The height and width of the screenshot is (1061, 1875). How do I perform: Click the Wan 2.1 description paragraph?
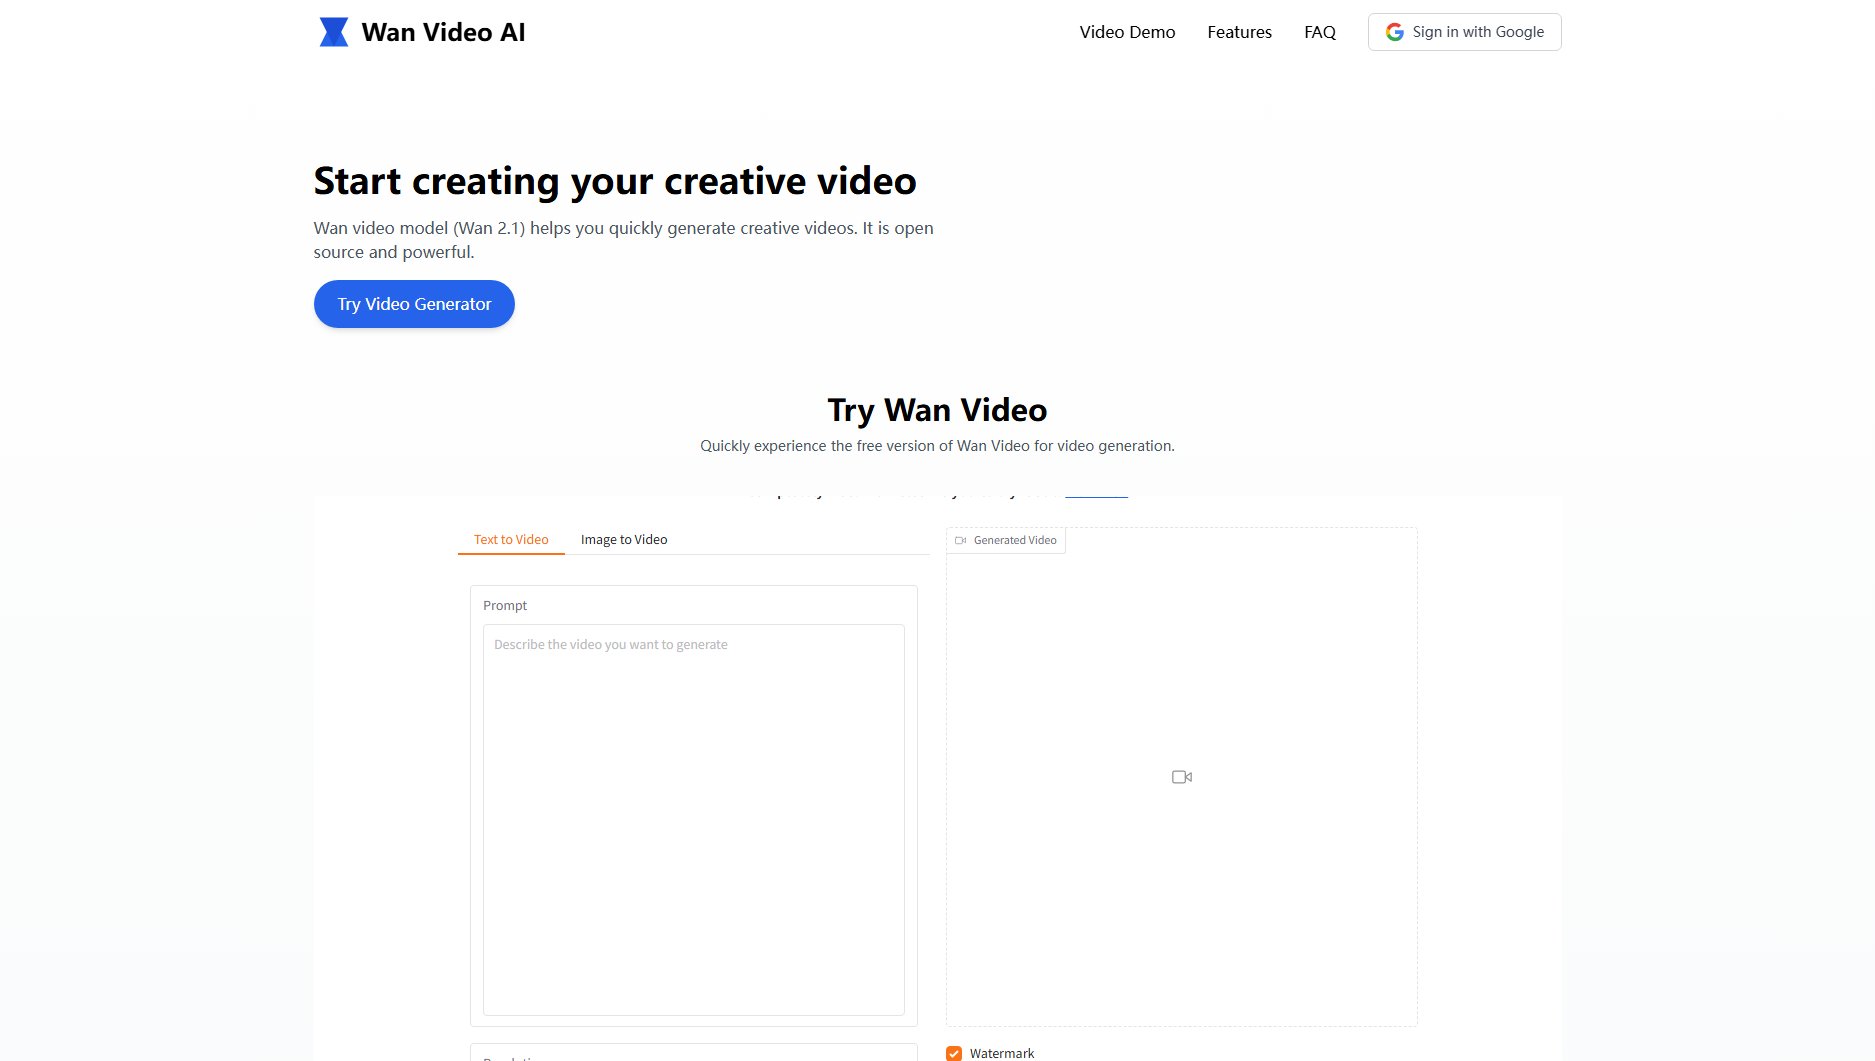tap(623, 240)
